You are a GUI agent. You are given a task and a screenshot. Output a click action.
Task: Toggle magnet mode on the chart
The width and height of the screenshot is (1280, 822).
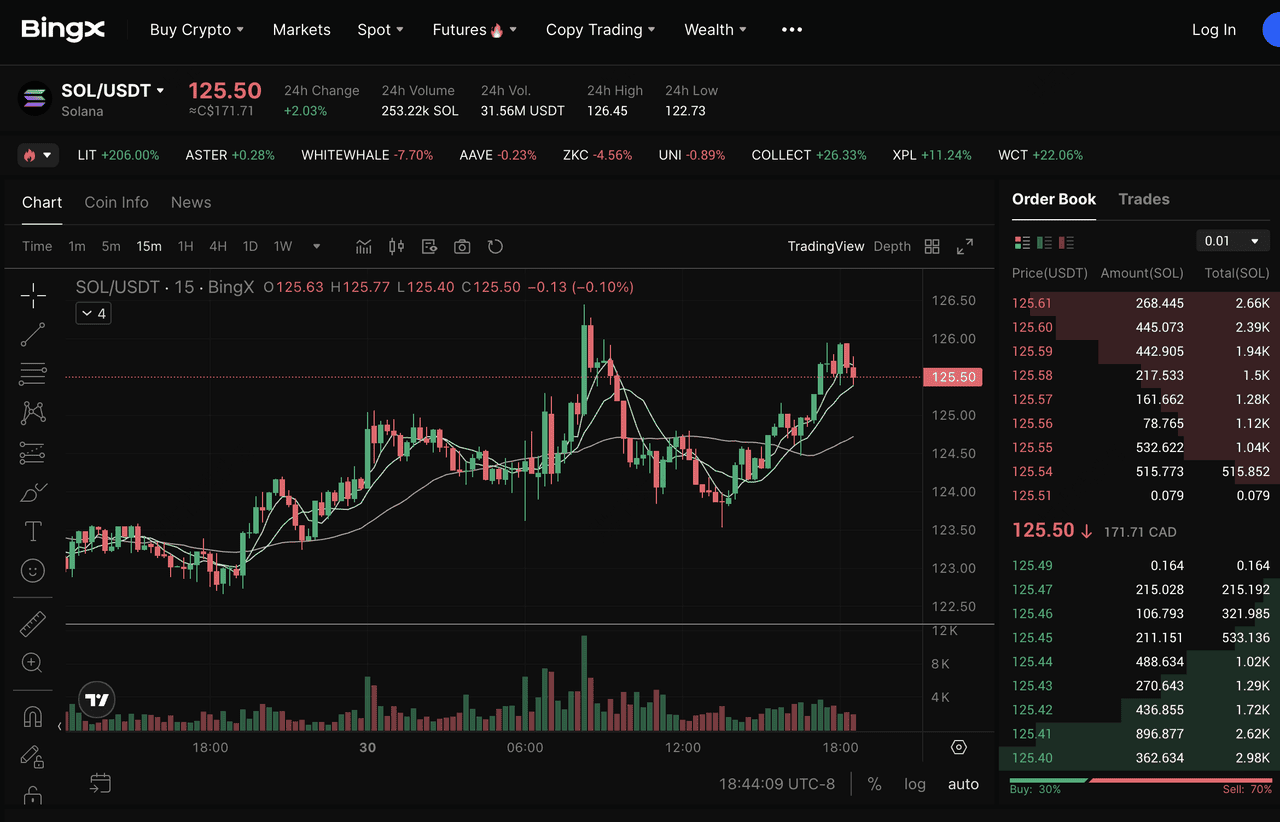point(33,717)
